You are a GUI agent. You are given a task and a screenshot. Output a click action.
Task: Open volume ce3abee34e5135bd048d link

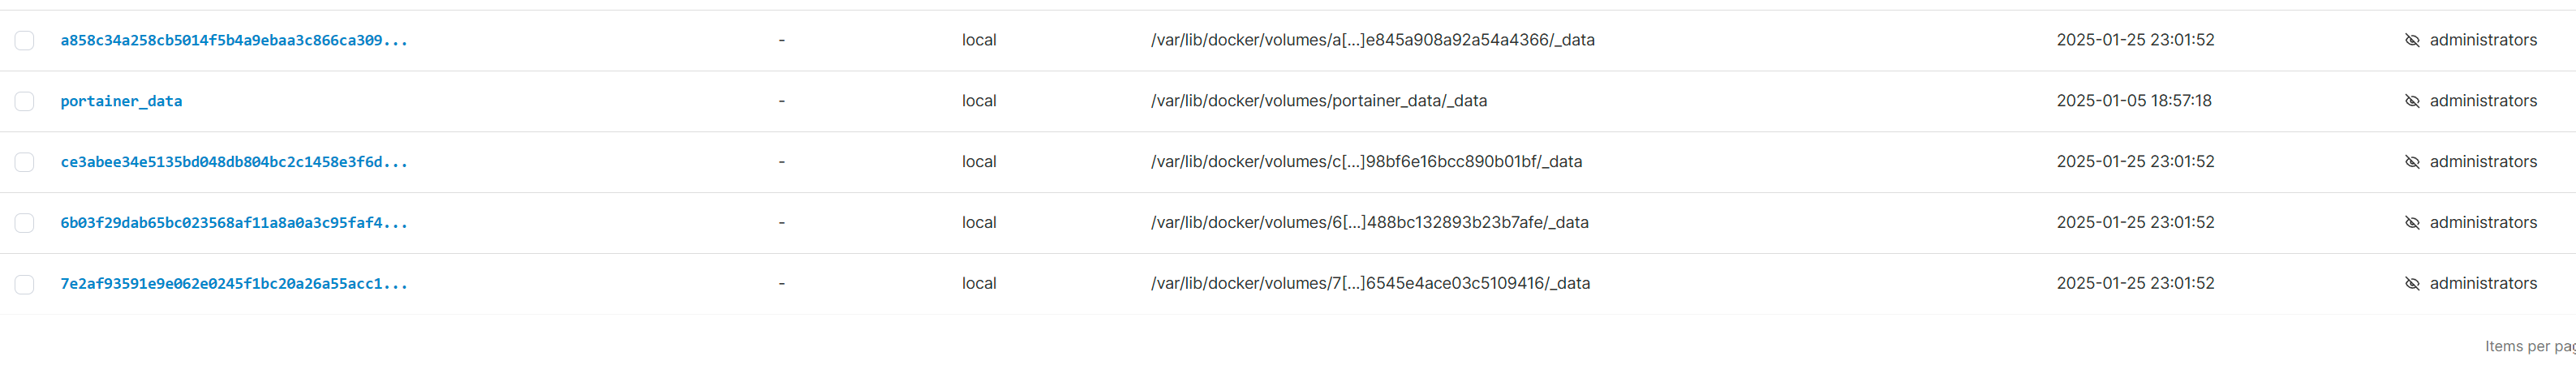[234, 162]
